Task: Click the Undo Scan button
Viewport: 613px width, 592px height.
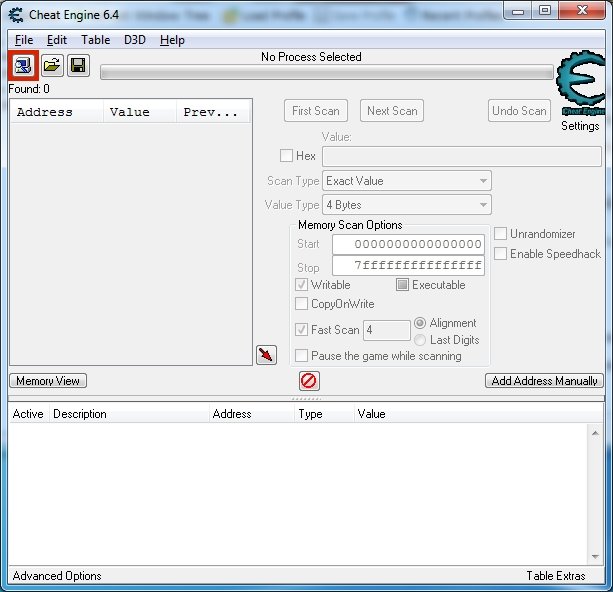Action: coord(519,111)
